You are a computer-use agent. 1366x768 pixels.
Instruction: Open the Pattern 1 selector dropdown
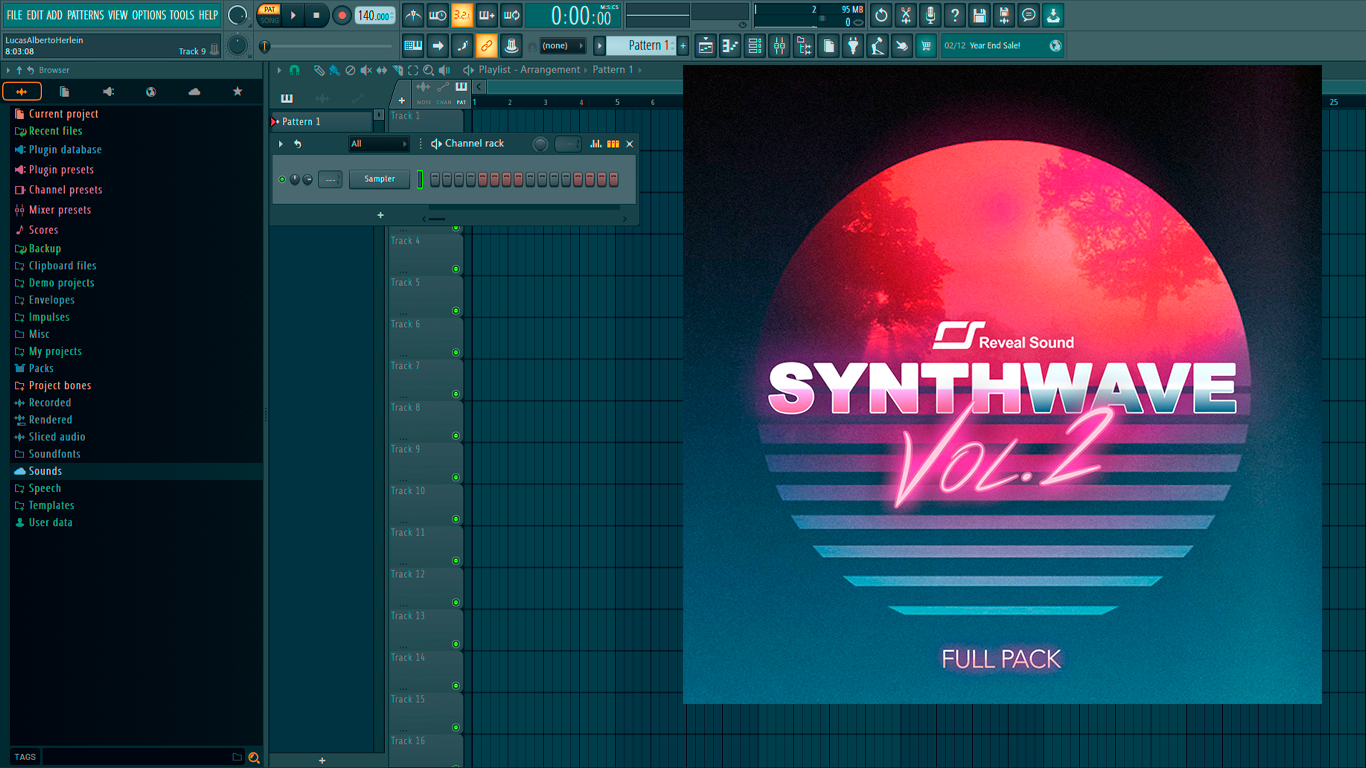pos(641,45)
